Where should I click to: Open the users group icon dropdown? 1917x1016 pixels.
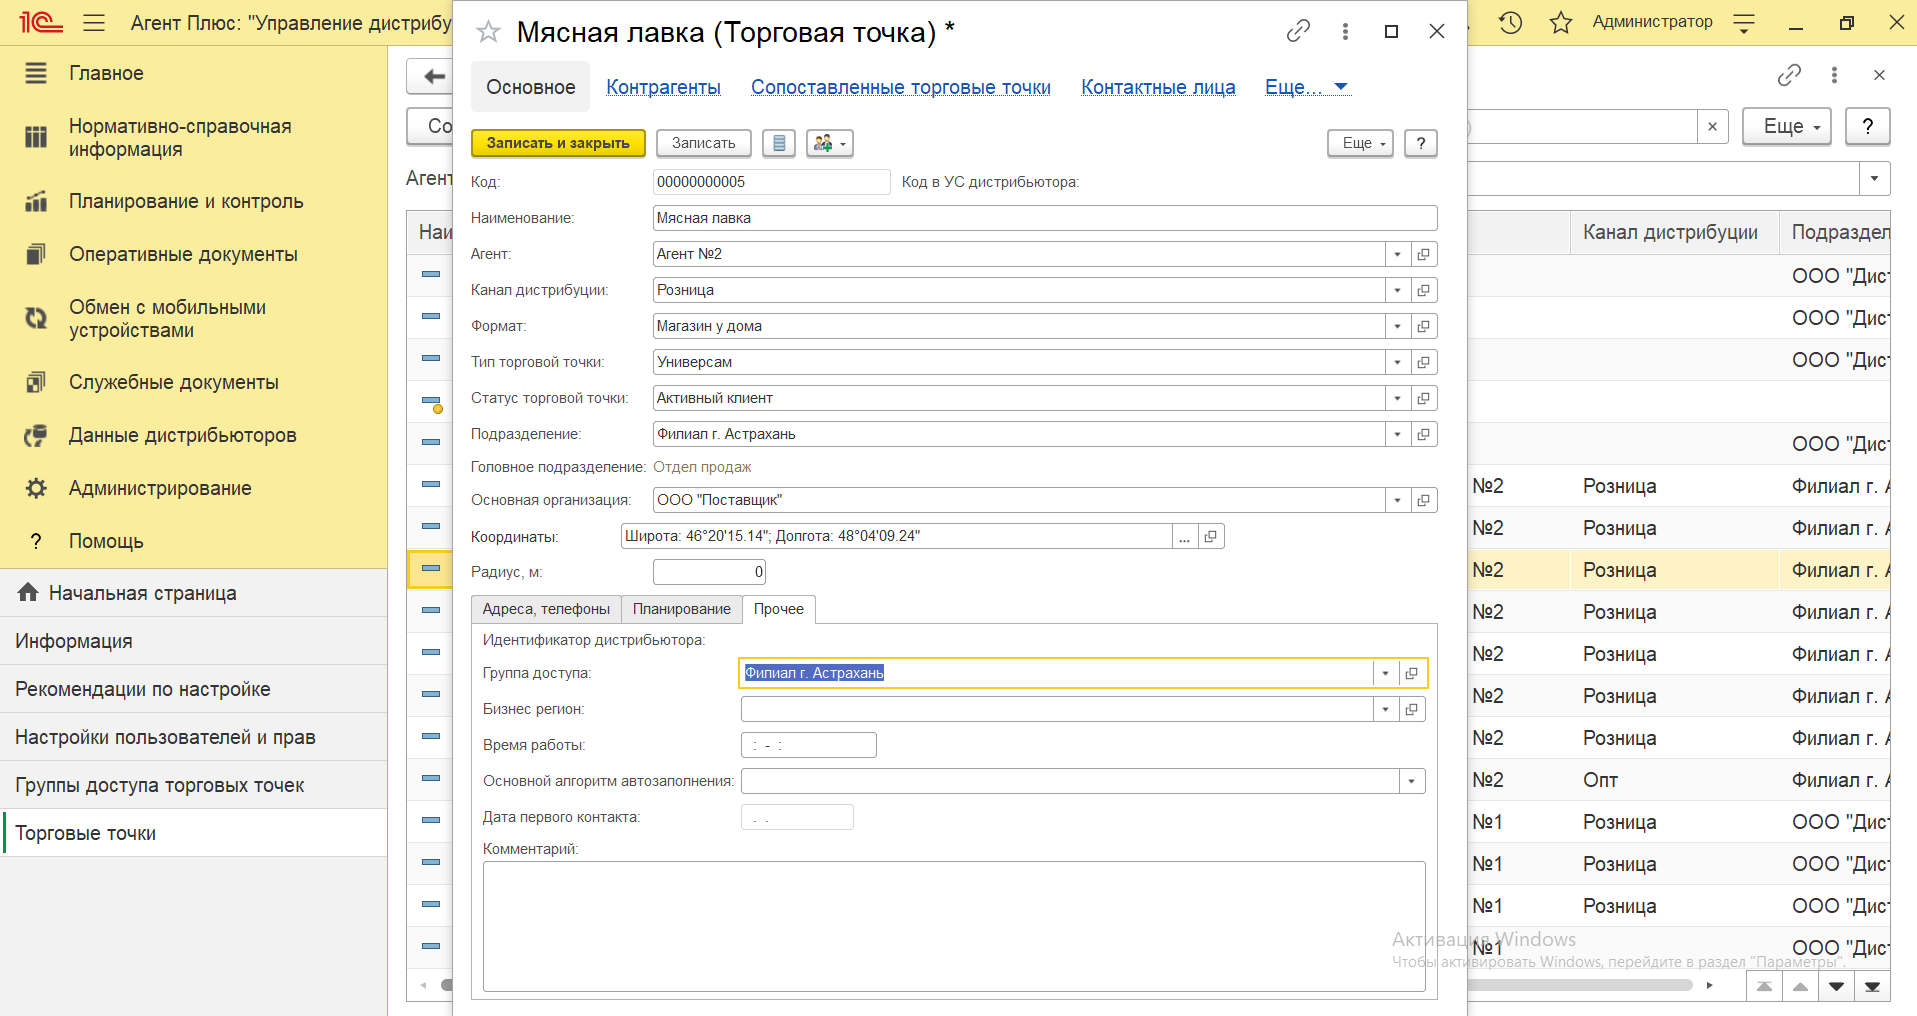[830, 143]
